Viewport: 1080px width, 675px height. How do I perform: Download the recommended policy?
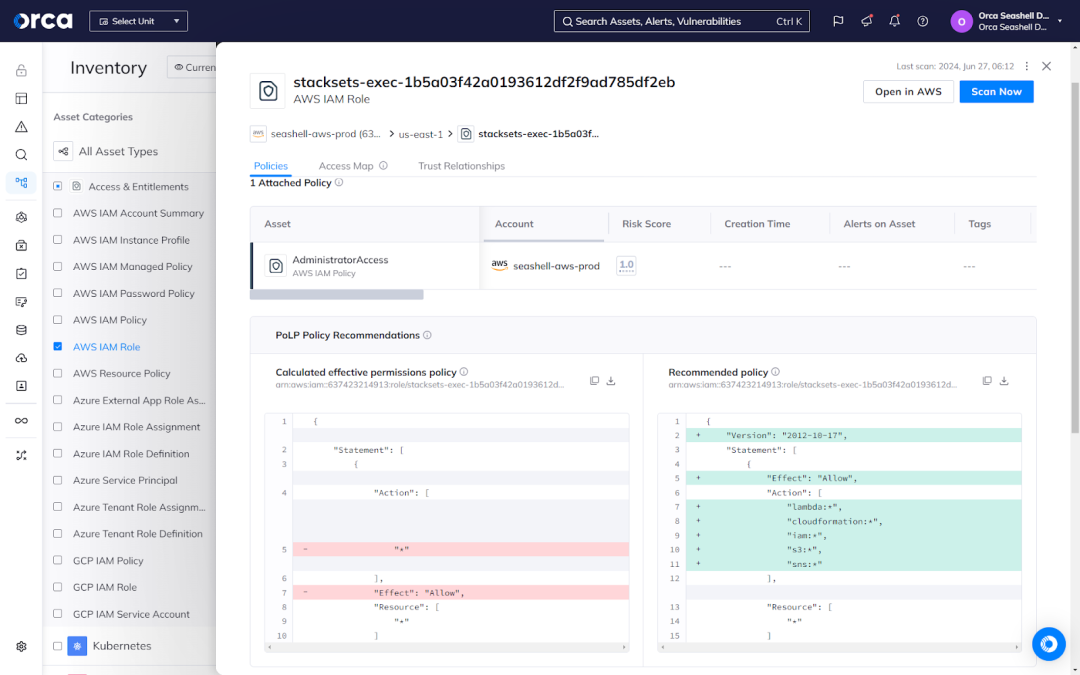pos(1004,381)
